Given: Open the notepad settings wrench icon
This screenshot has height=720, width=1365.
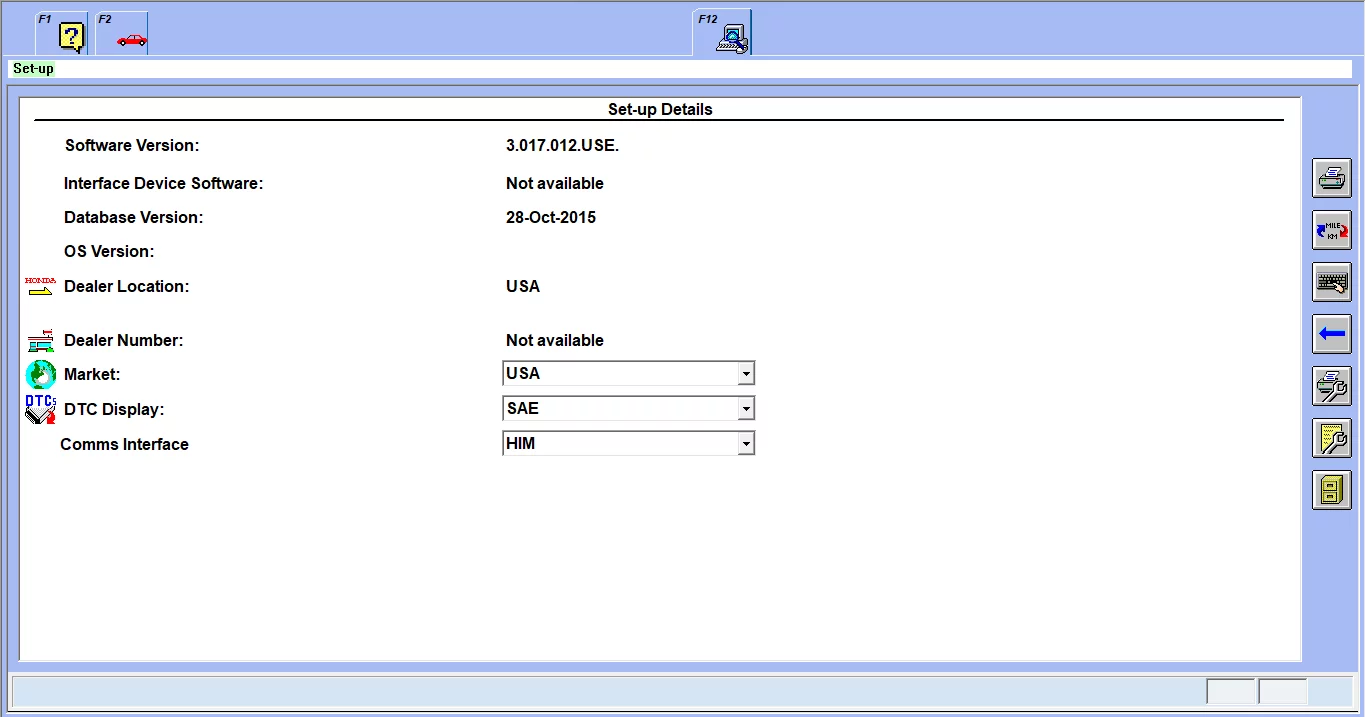Looking at the screenshot, I should (1331, 438).
